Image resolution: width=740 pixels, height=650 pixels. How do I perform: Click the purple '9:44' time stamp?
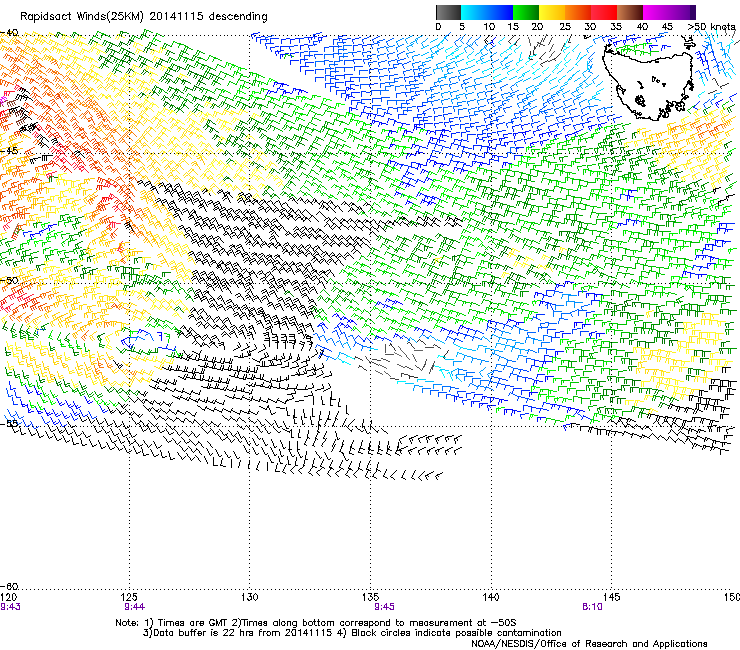tap(135, 607)
